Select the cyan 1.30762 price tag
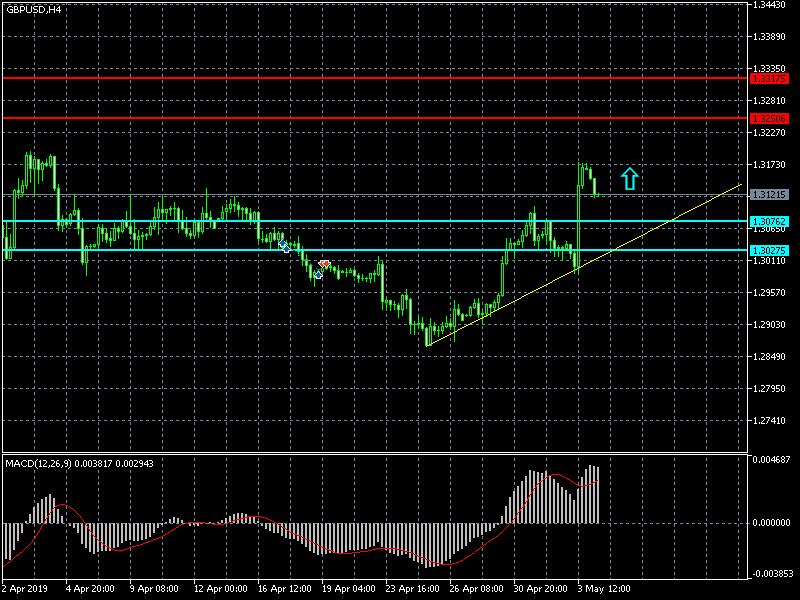This screenshot has height=600, width=800. 768,221
